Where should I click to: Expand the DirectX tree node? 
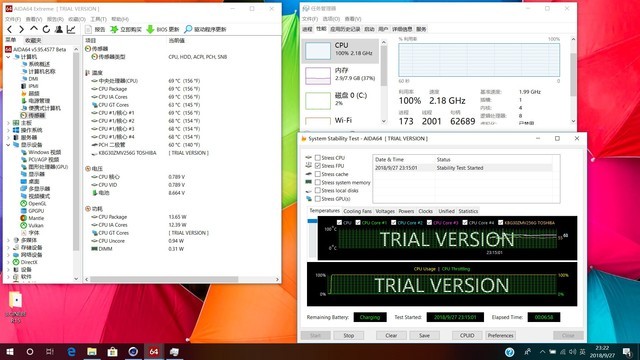coord(9,262)
